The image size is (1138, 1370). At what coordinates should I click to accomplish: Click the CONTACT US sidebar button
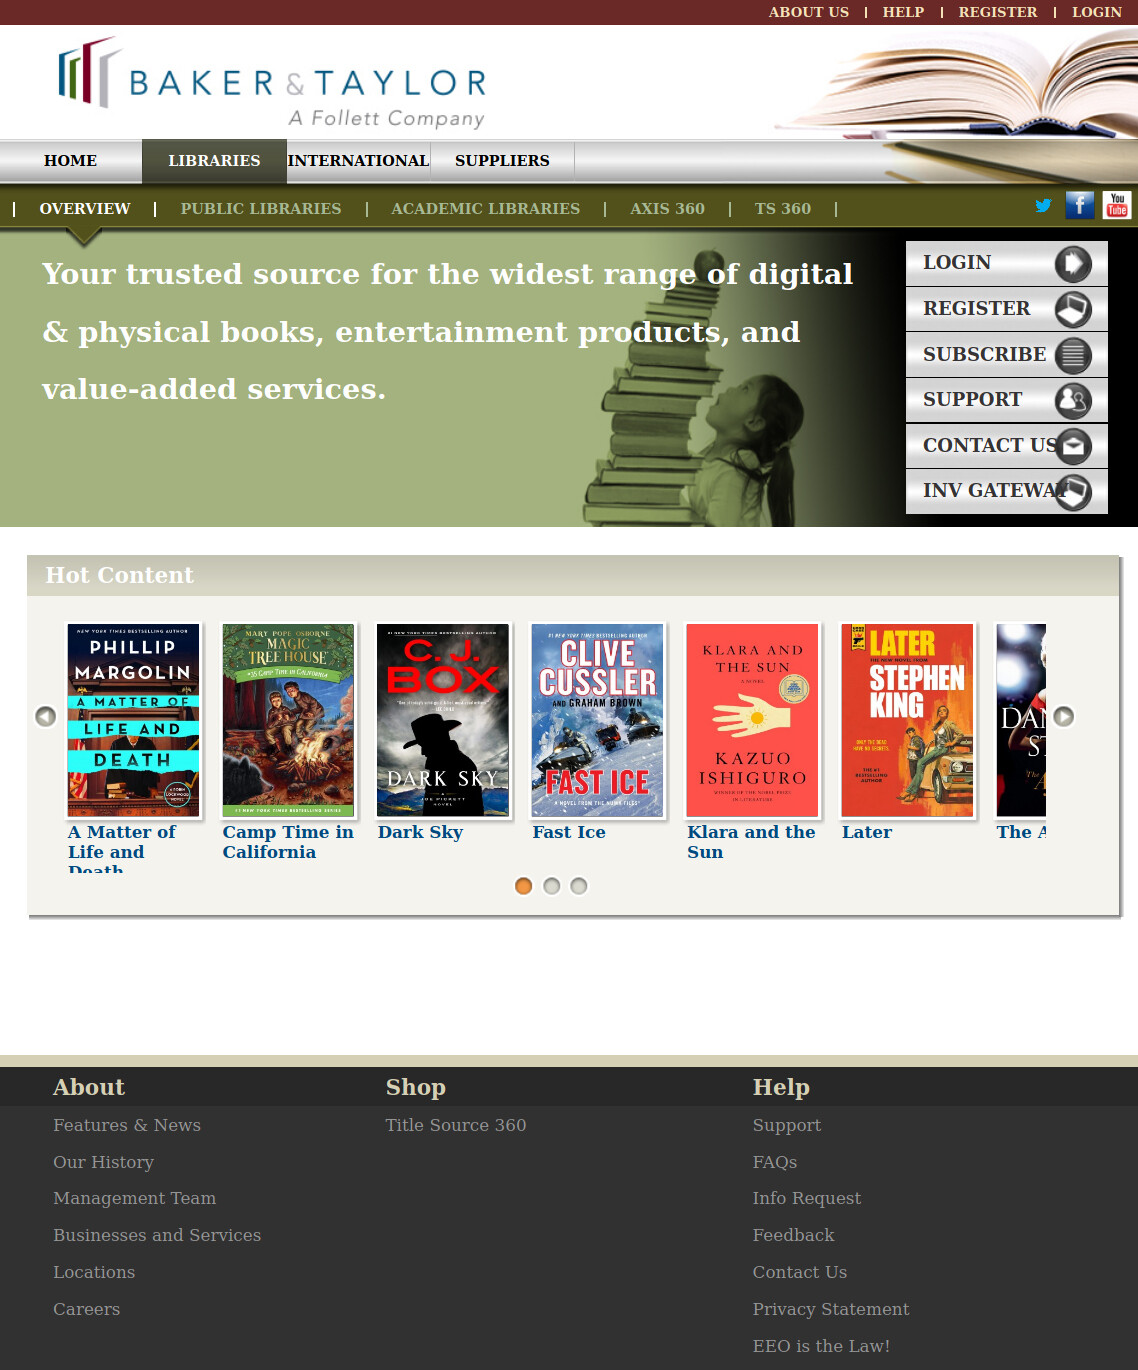tap(1007, 446)
